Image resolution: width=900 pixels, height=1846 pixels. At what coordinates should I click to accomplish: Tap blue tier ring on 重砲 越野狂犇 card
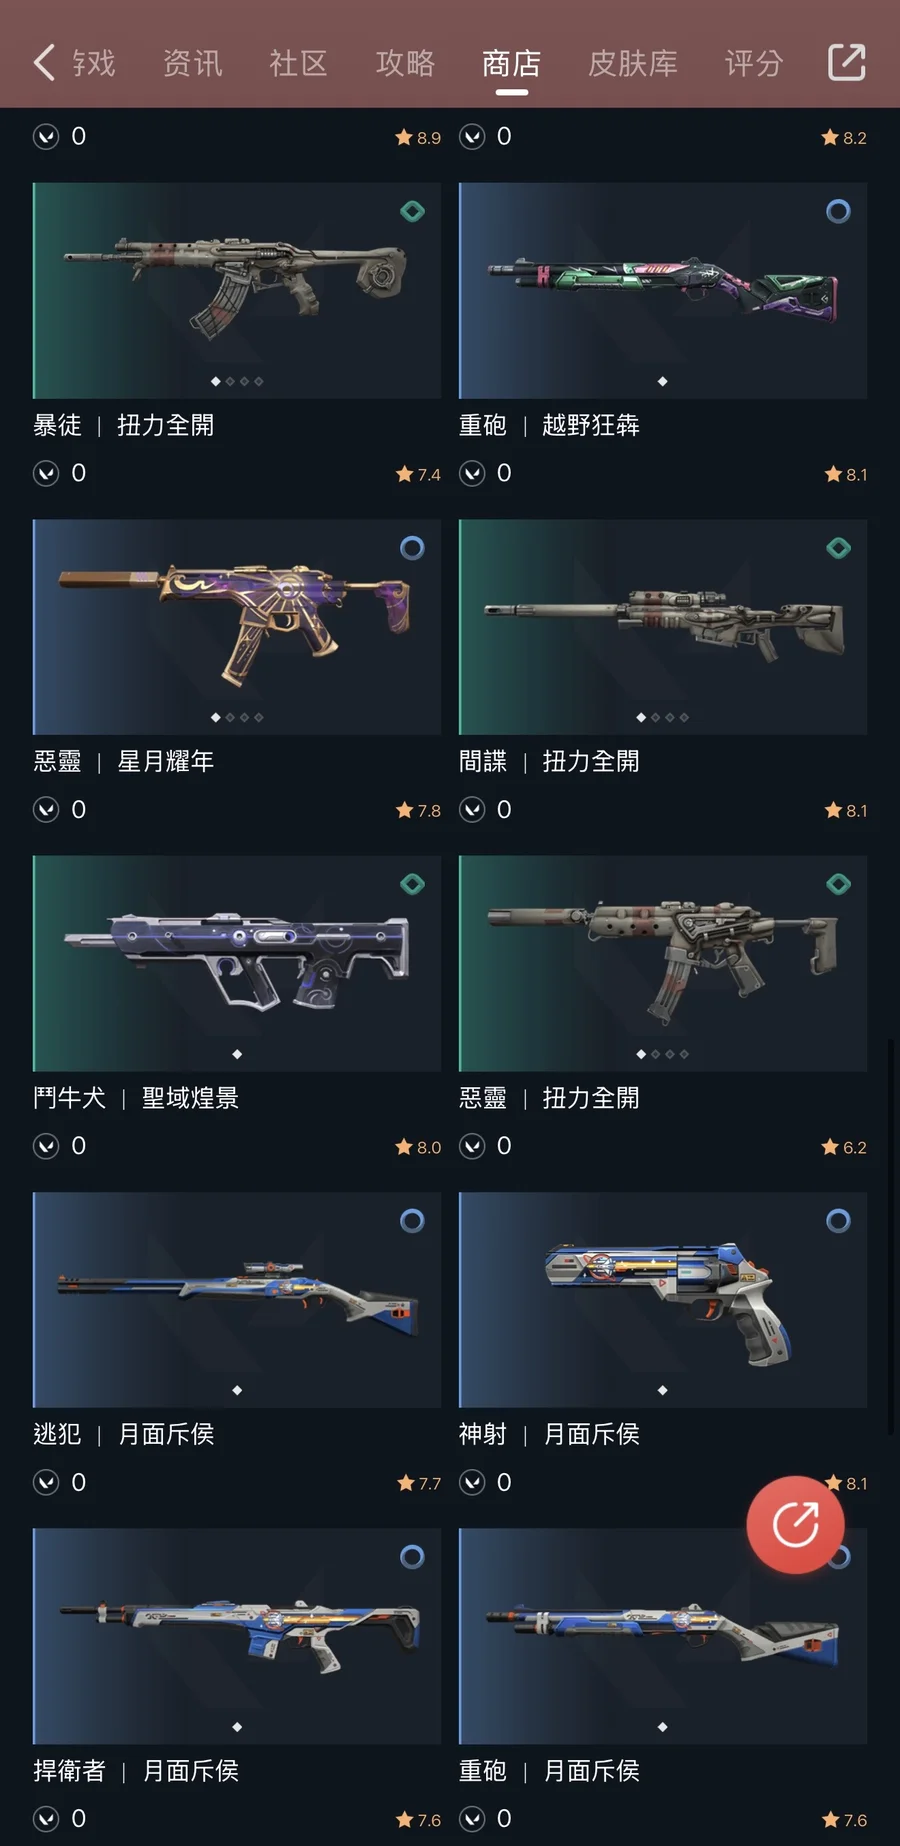[x=838, y=211]
